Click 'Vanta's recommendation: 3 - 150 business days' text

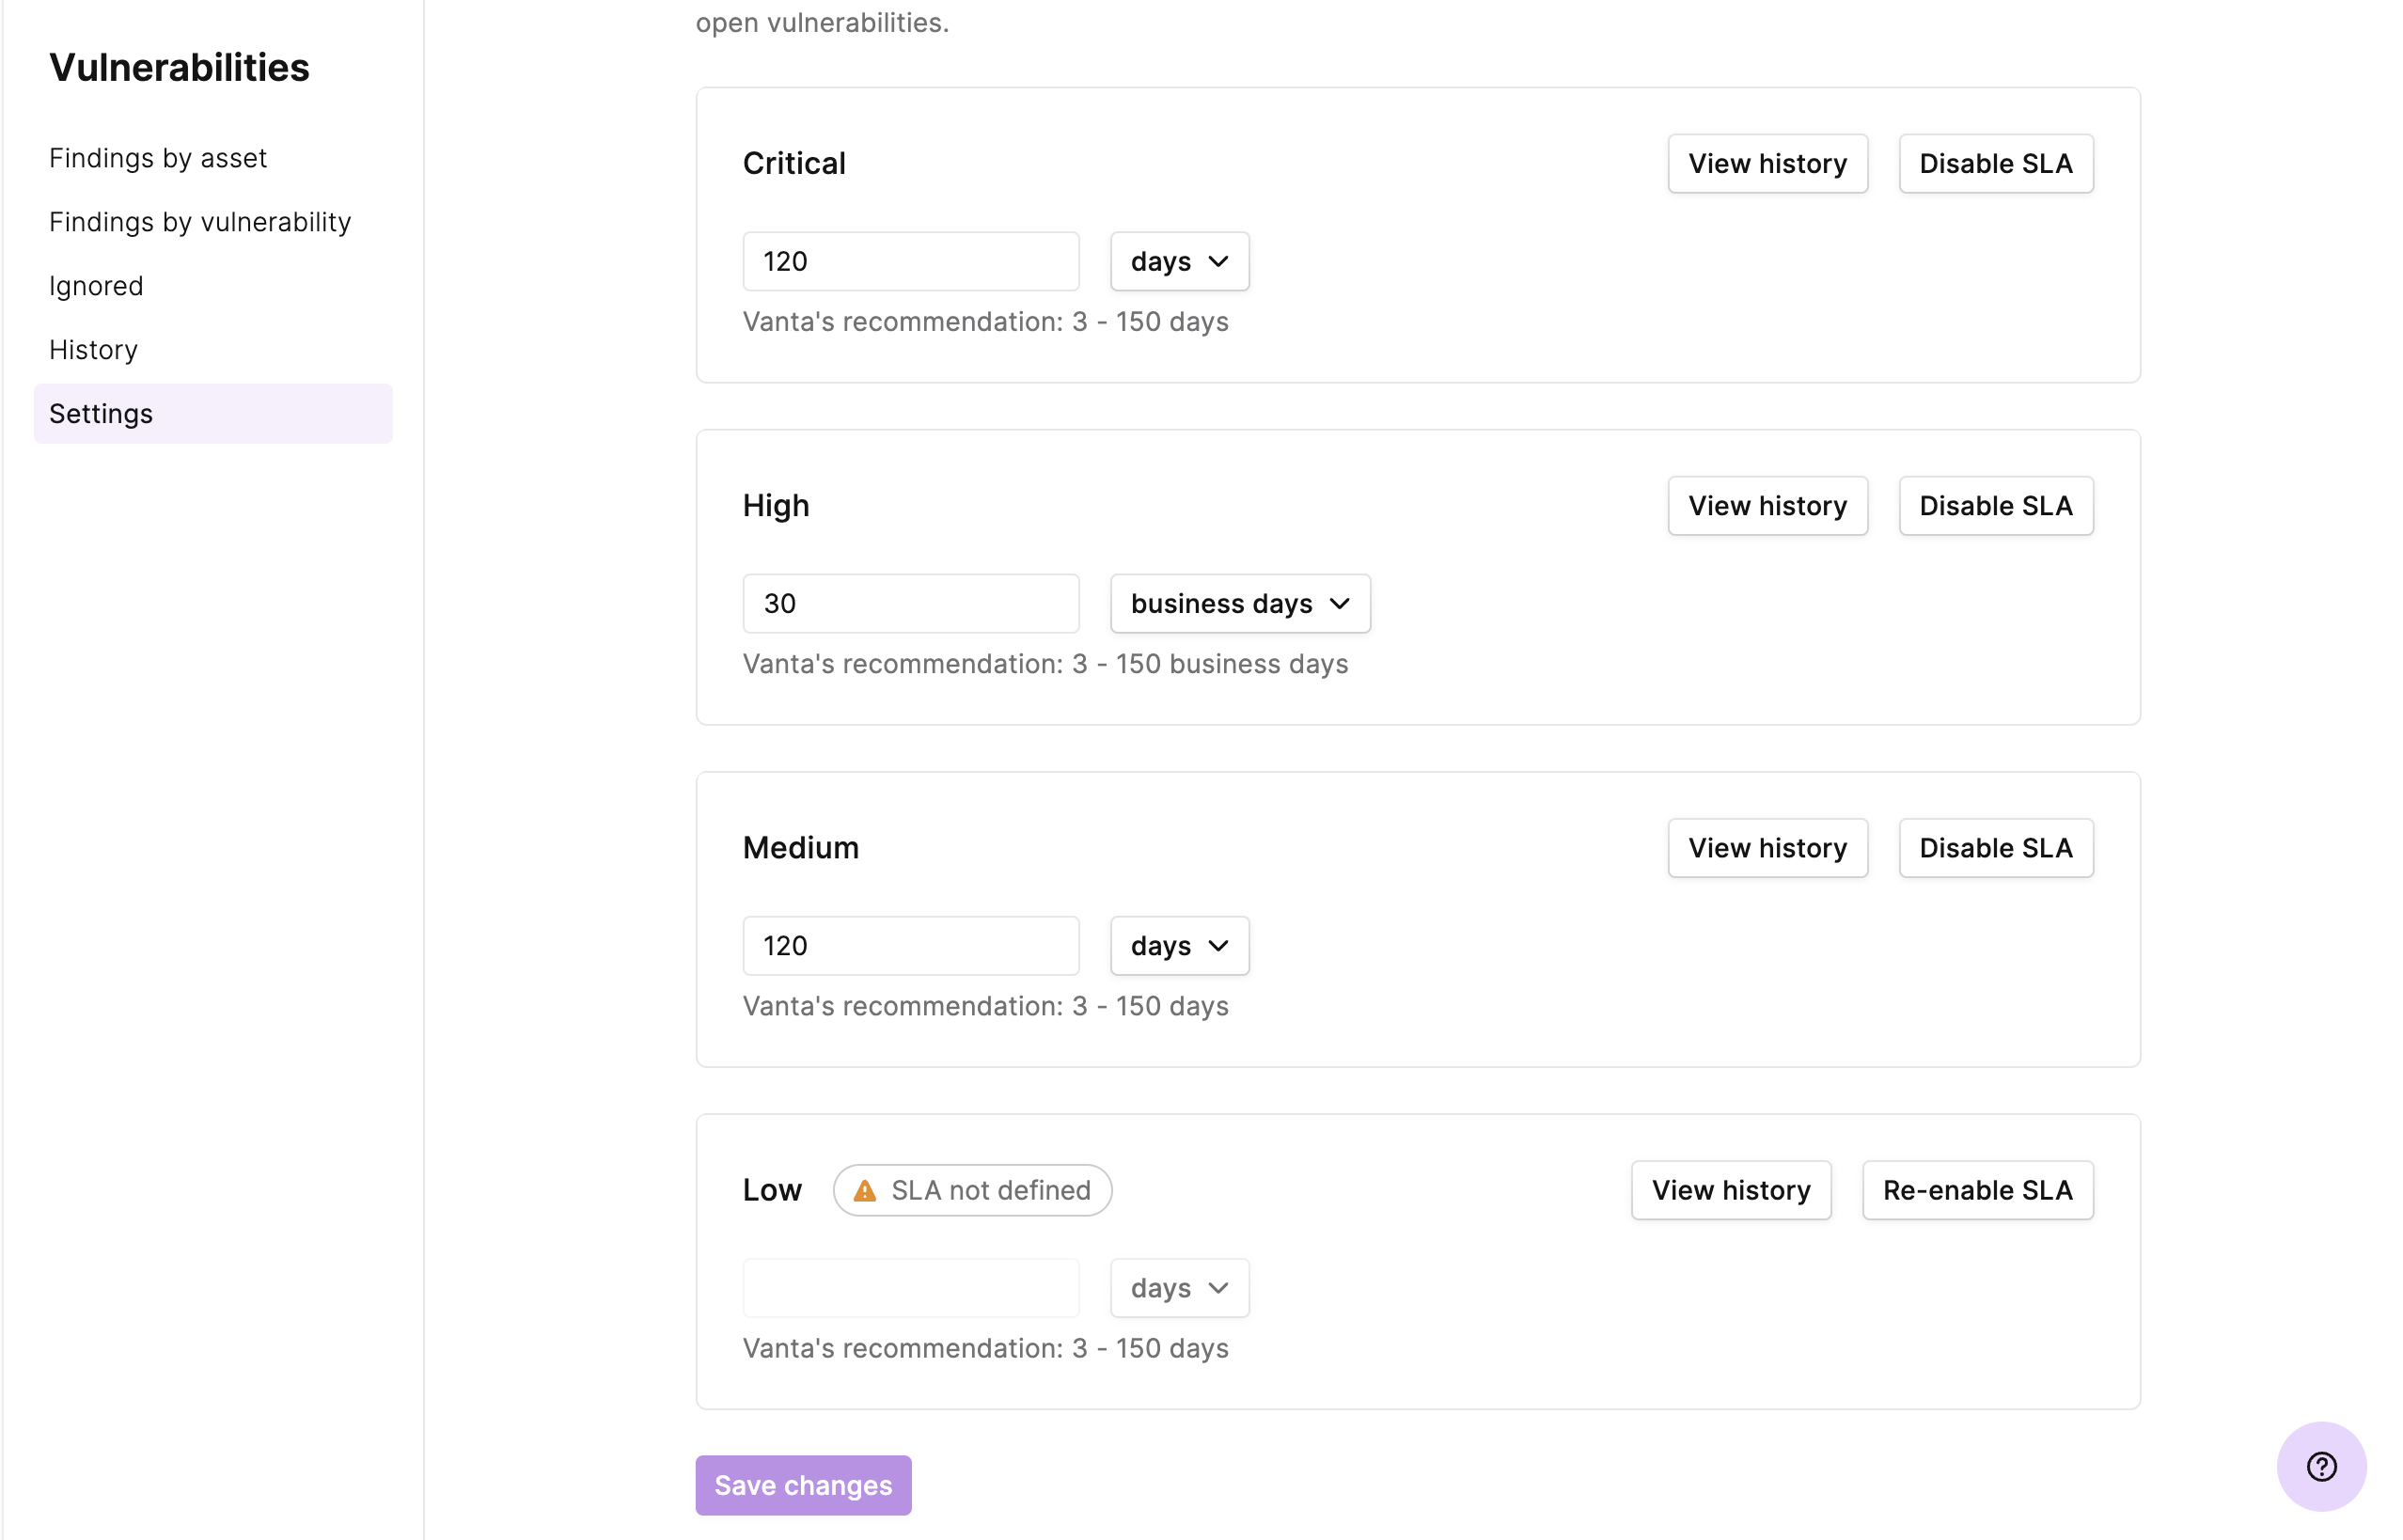[1045, 664]
